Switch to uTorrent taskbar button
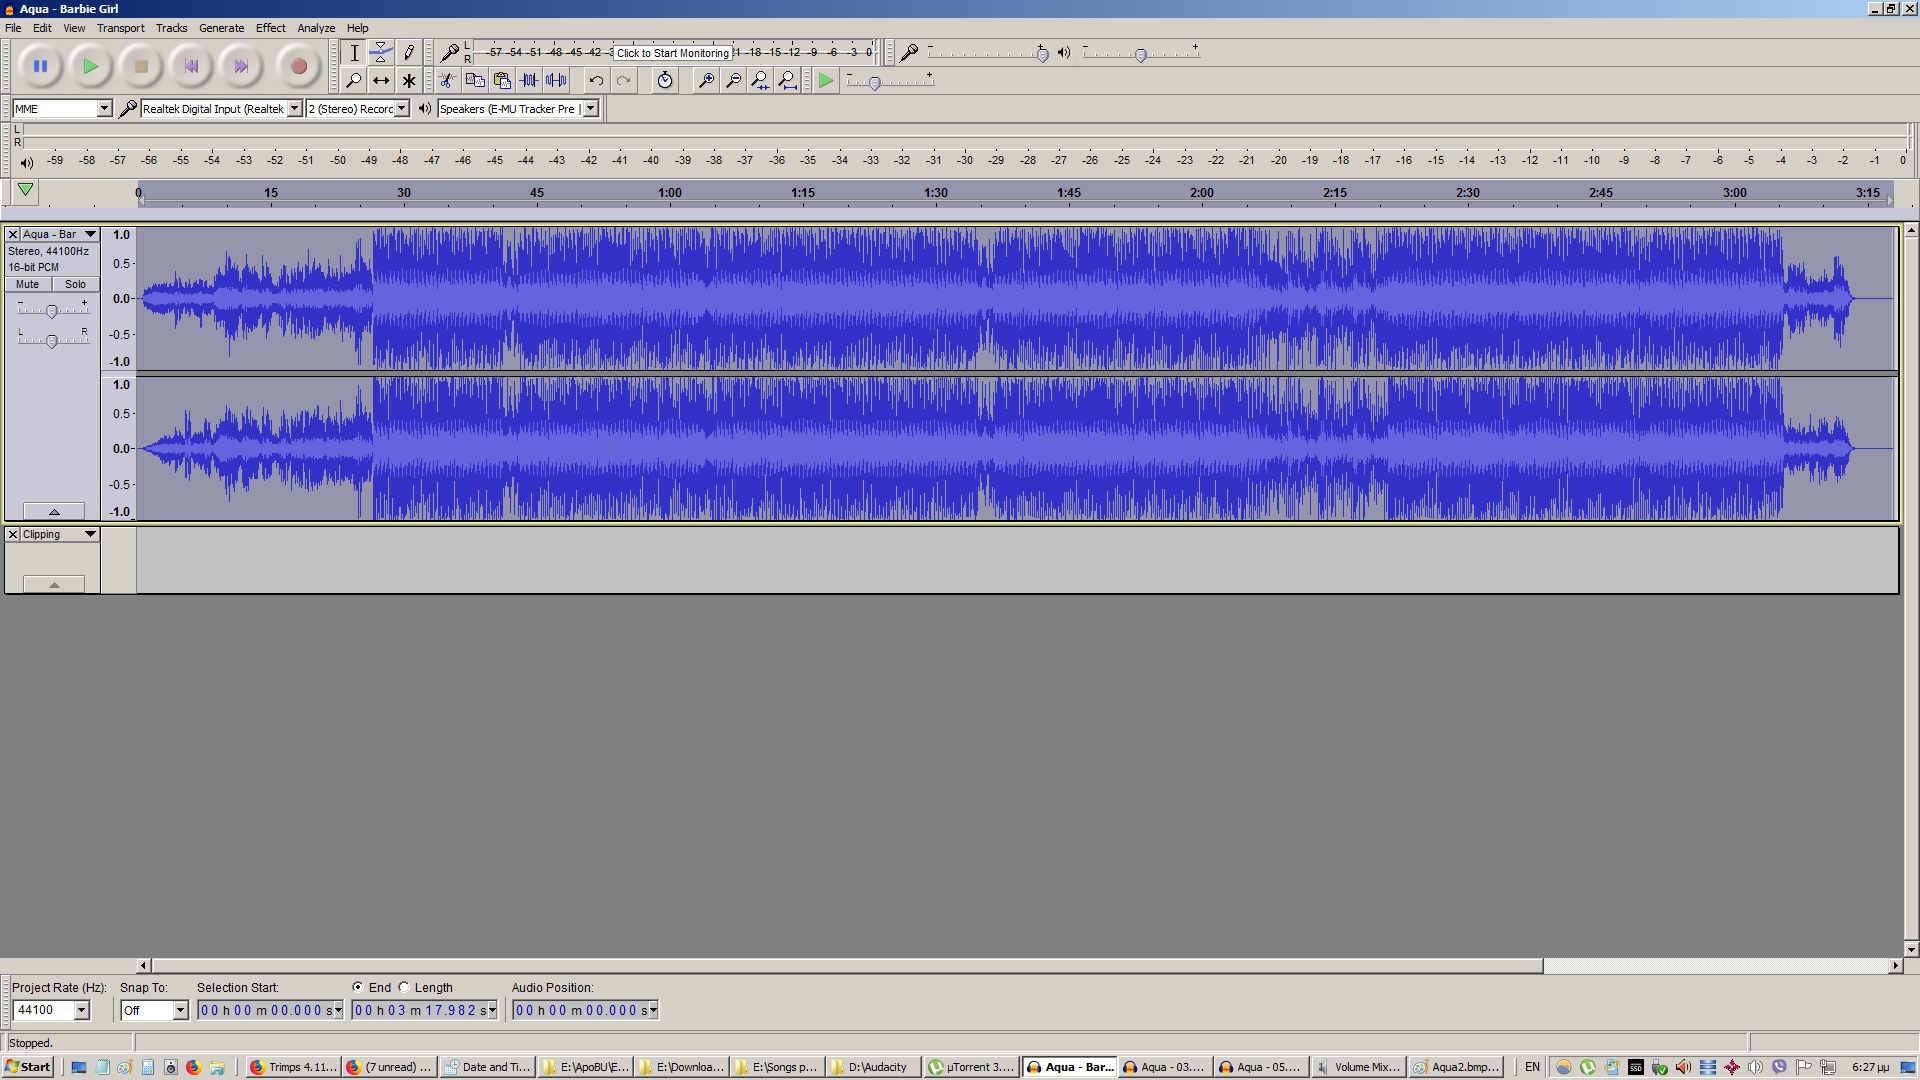This screenshot has height=1080, width=1920. pos(971,1067)
